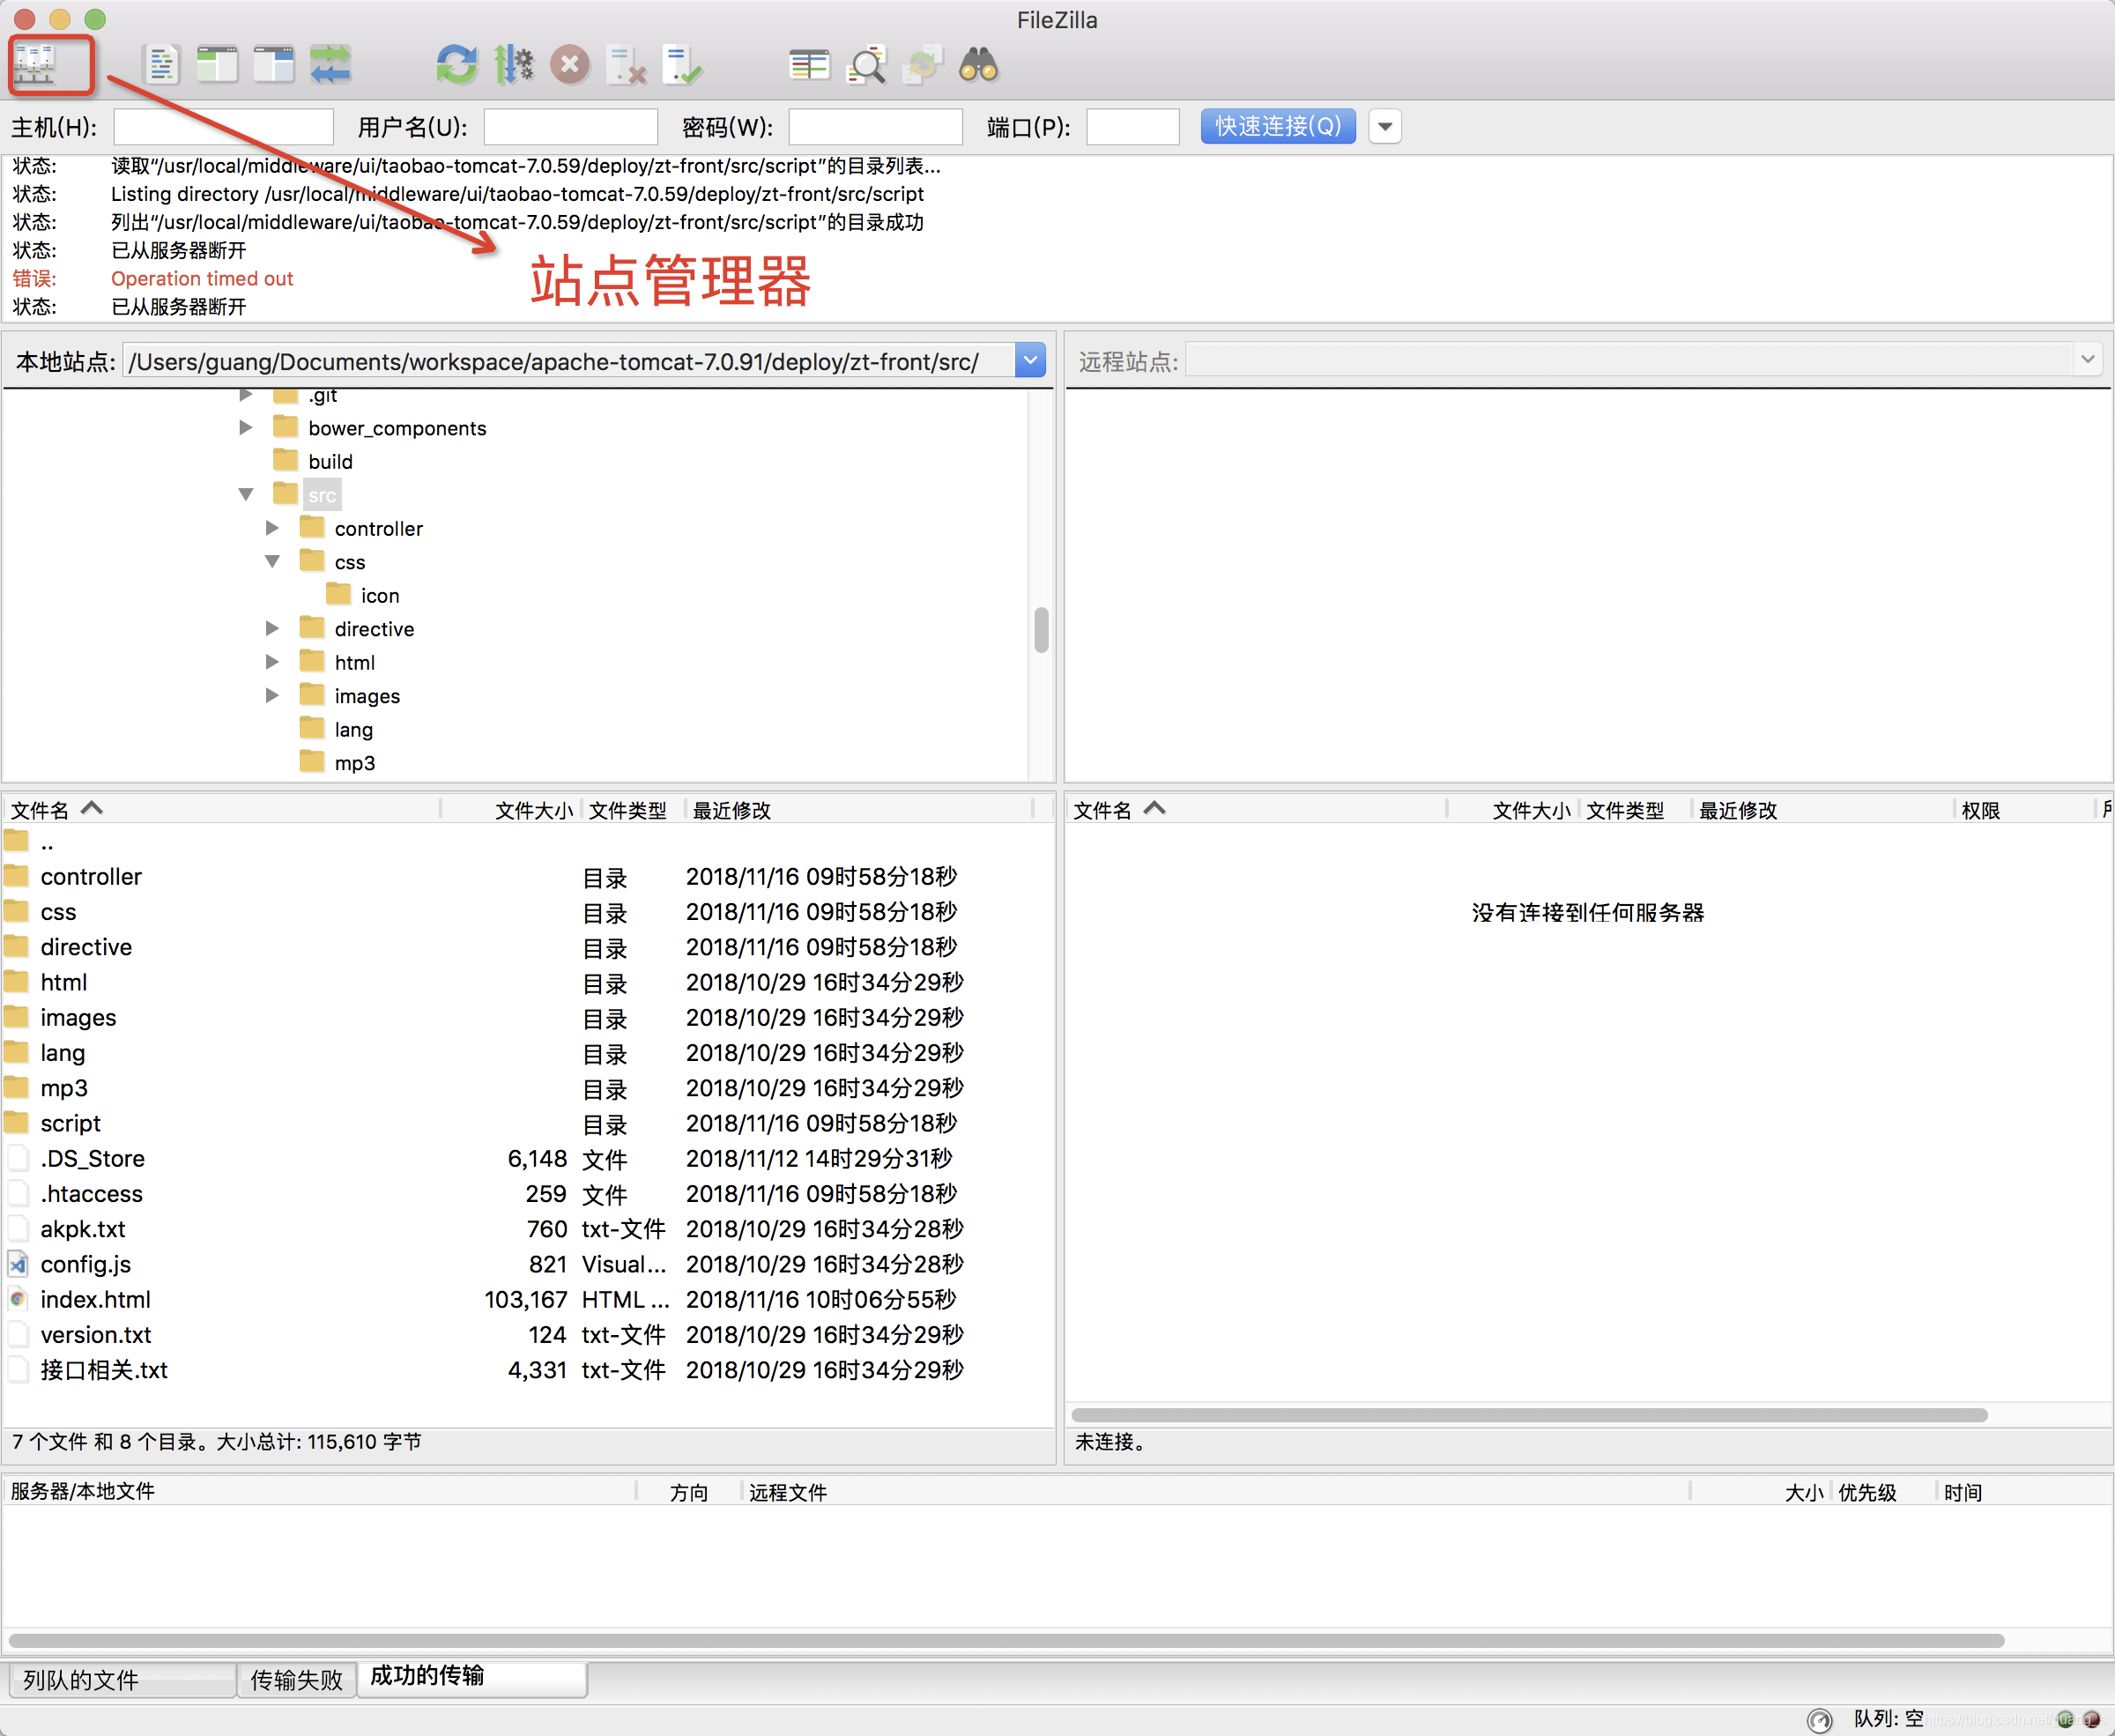Screen dimensions: 2115x1736
Task: Select the 接口相关.txt file row
Action: 528,1369
